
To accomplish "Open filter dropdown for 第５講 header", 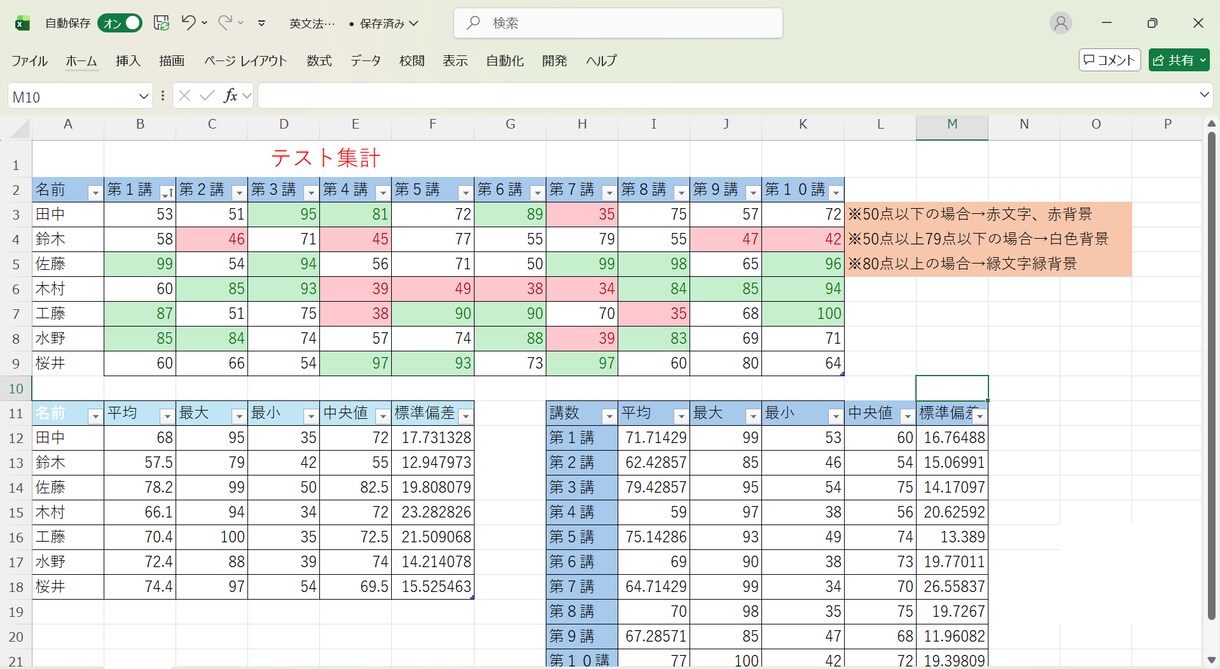I will [465, 192].
